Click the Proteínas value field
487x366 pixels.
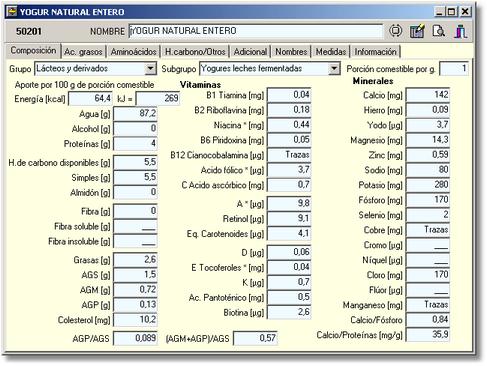click(135, 144)
